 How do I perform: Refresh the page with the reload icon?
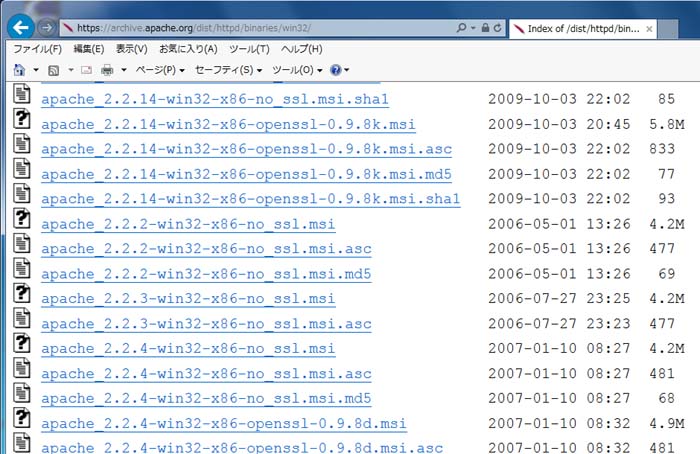pyautogui.click(x=497, y=28)
